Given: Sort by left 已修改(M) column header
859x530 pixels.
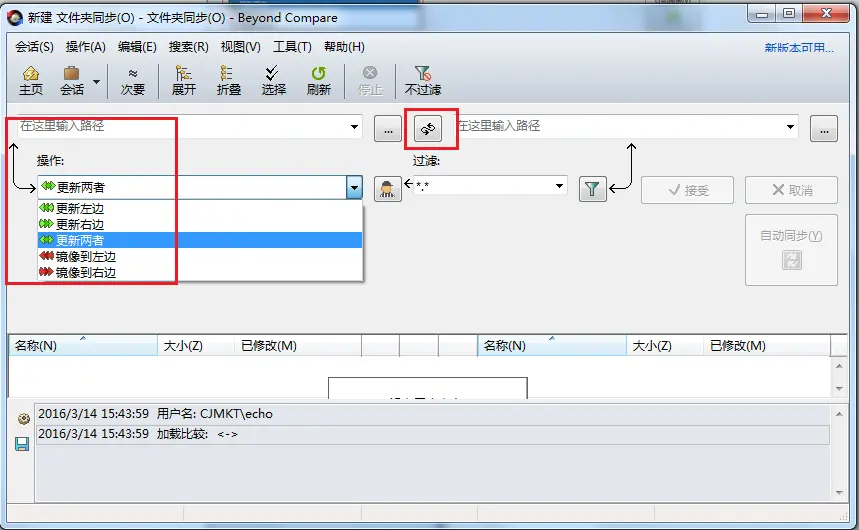Looking at the screenshot, I should (x=298, y=346).
